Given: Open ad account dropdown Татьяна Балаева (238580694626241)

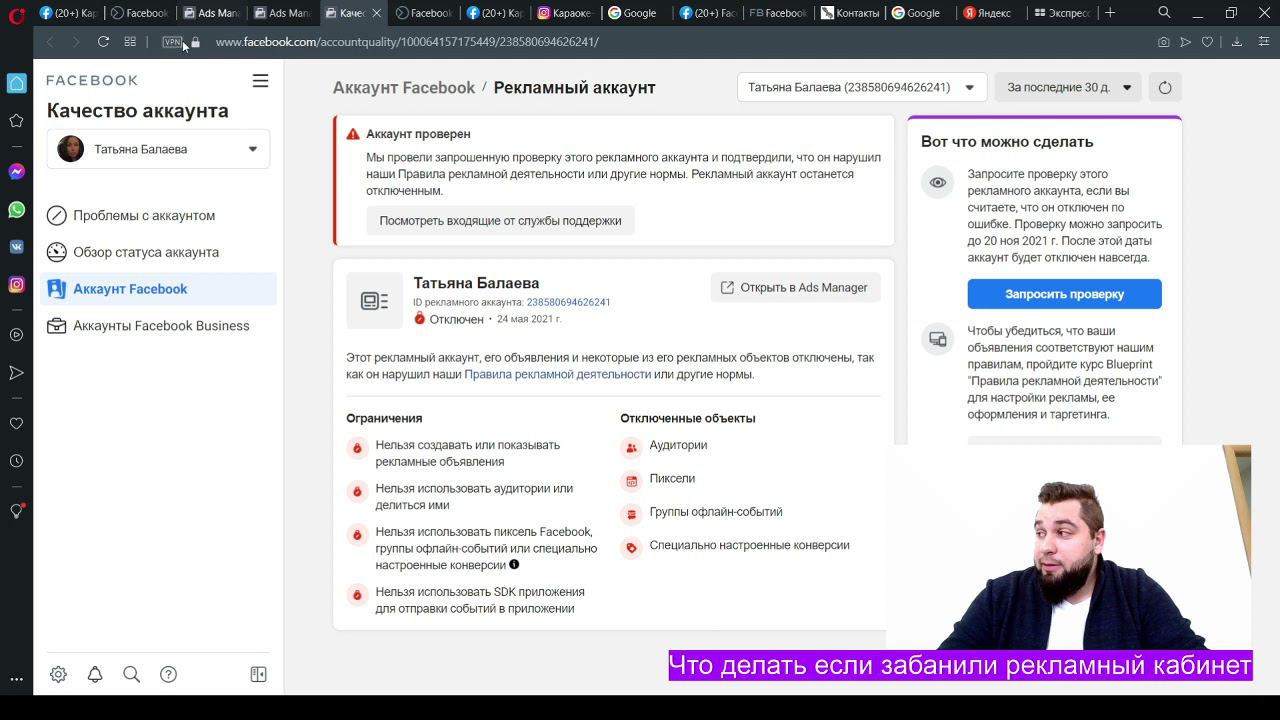Looking at the screenshot, I should coord(862,87).
